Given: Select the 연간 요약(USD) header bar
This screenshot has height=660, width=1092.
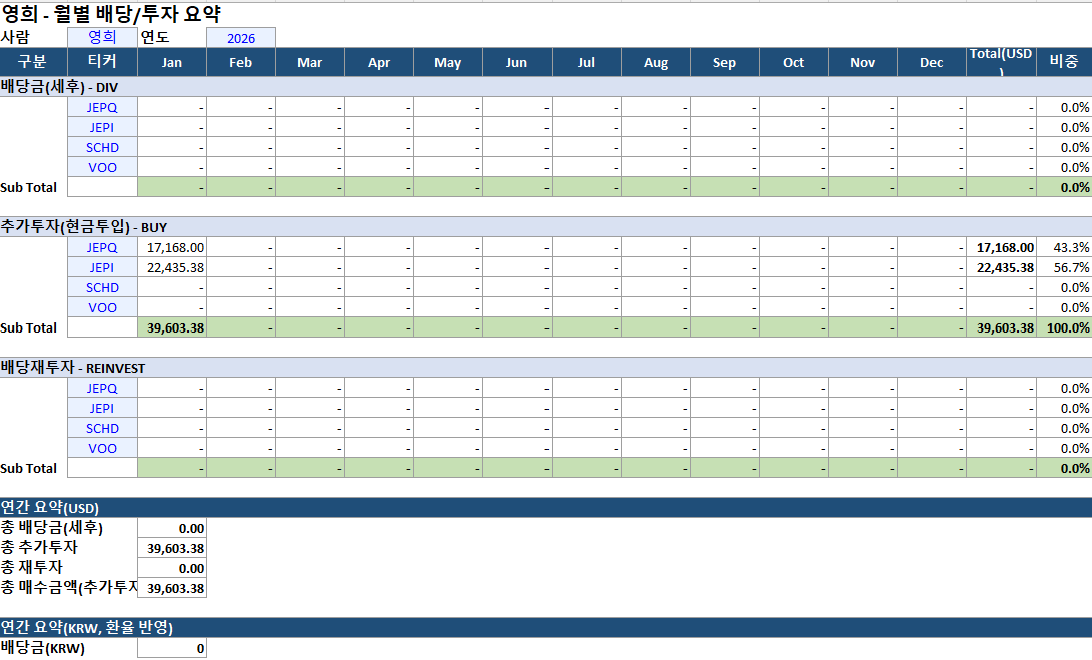Looking at the screenshot, I should [546, 508].
